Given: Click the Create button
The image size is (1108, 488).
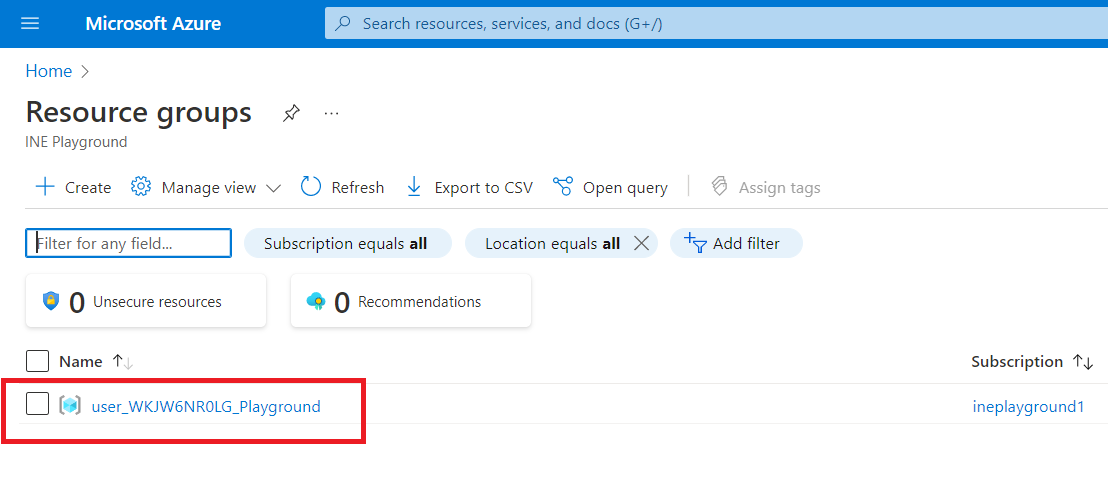Looking at the screenshot, I should [73, 187].
